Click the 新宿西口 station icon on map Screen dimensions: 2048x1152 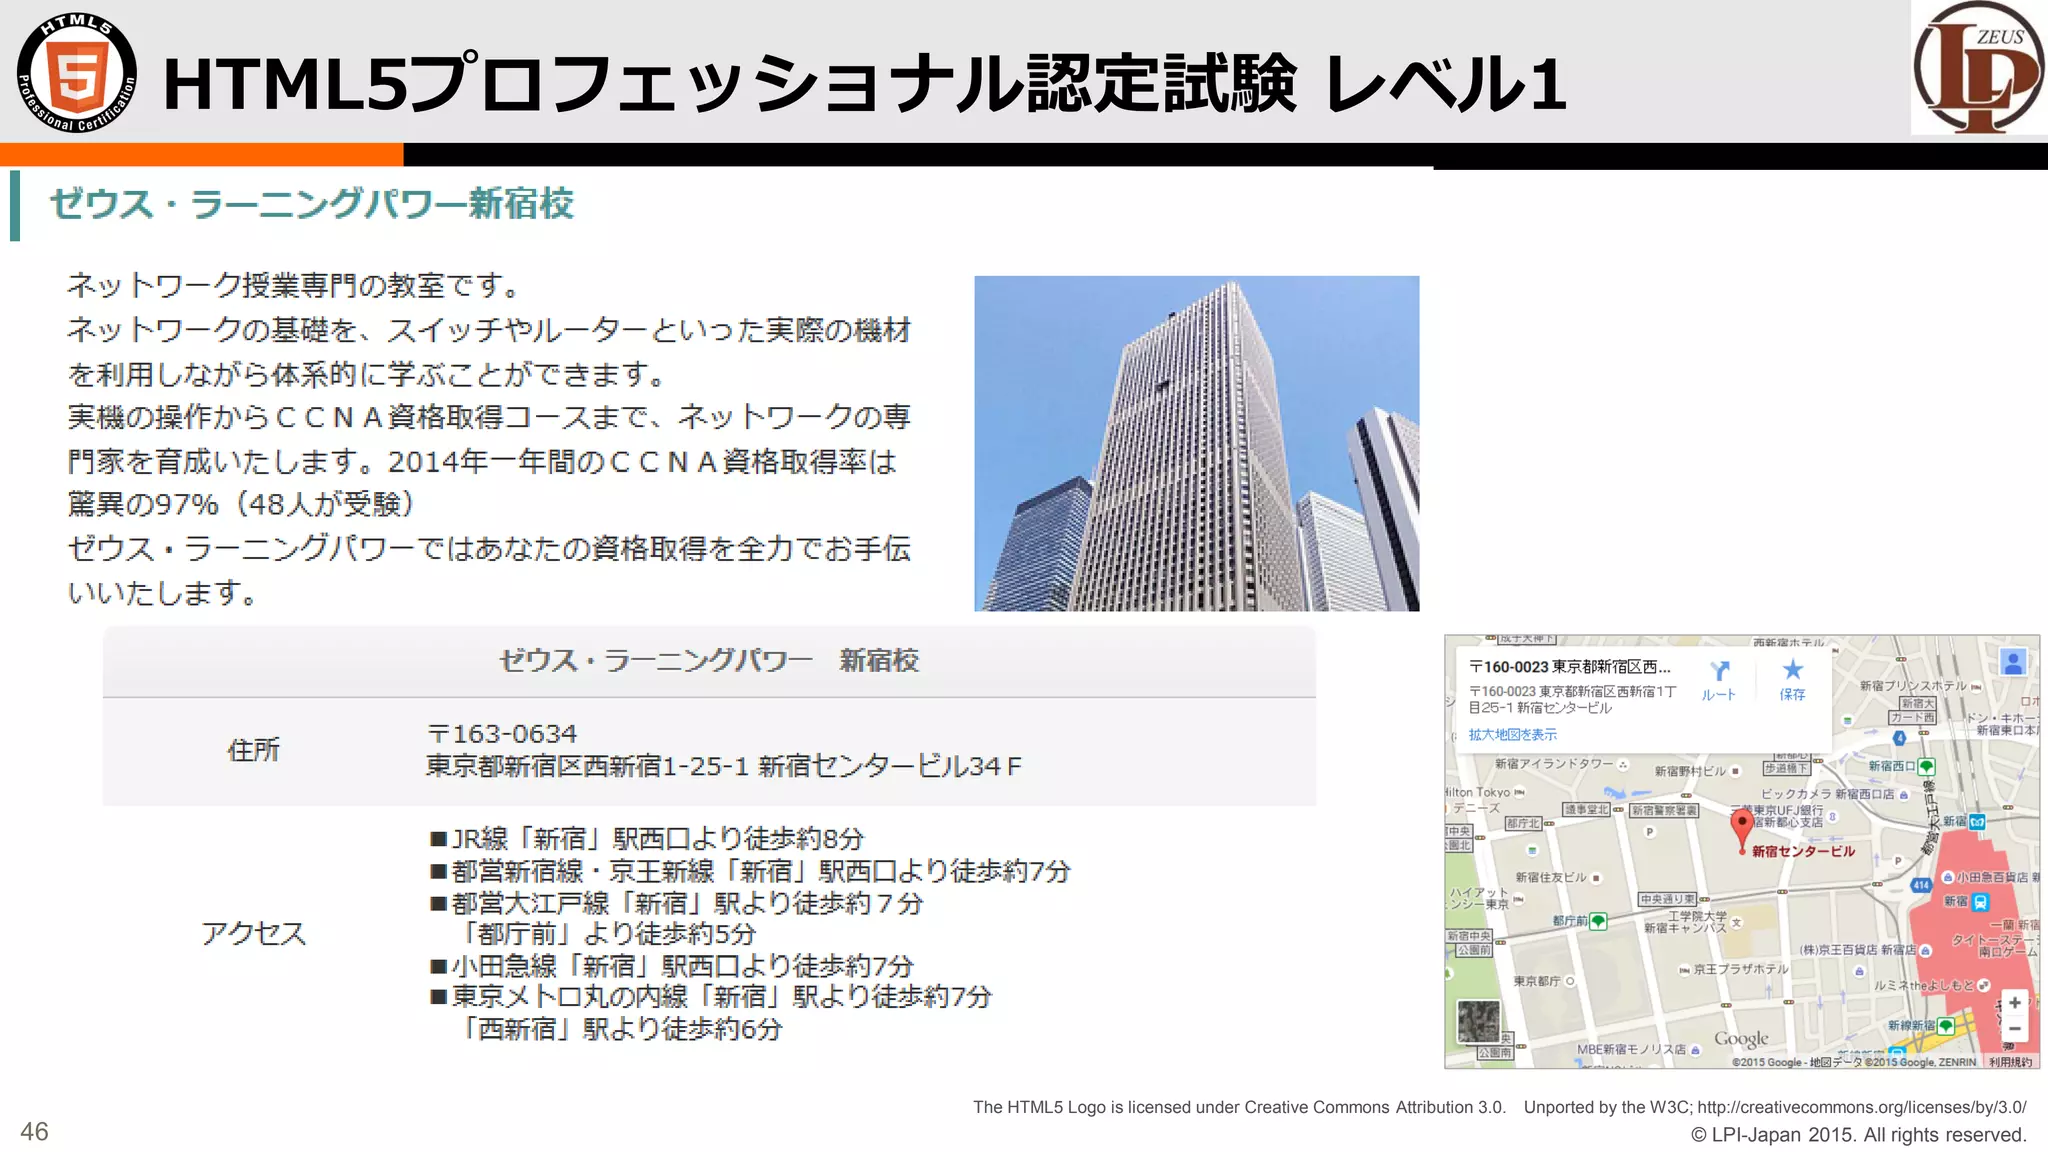coord(1926,767)
